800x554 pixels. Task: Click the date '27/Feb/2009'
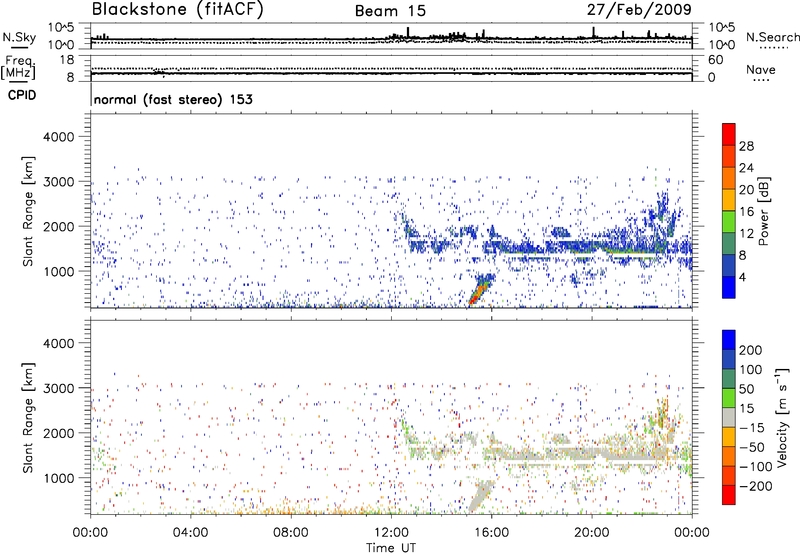coord(639,9)
